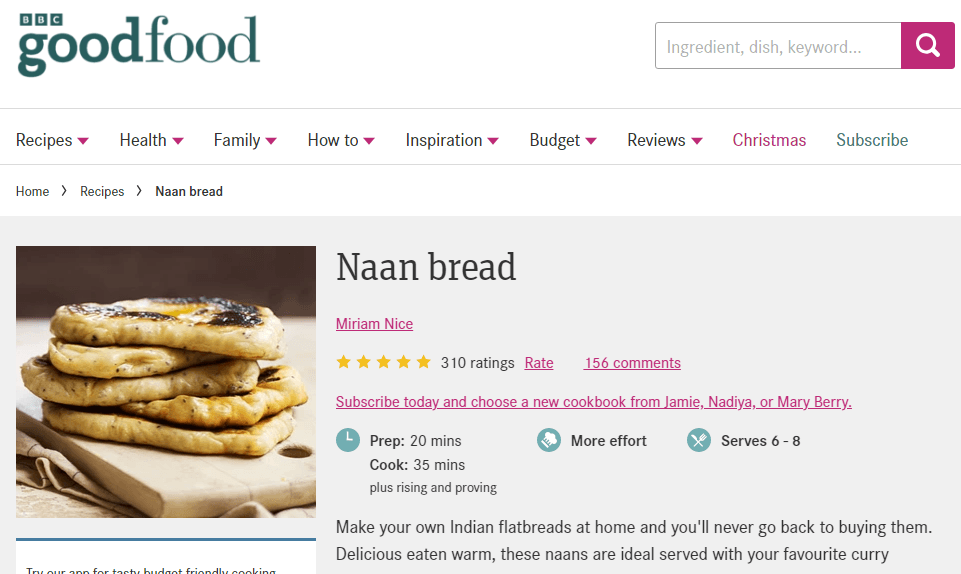This screenshot has height=574, width=961.
Task: Open author Miriam Nice's page
Action: pos(374,324)
